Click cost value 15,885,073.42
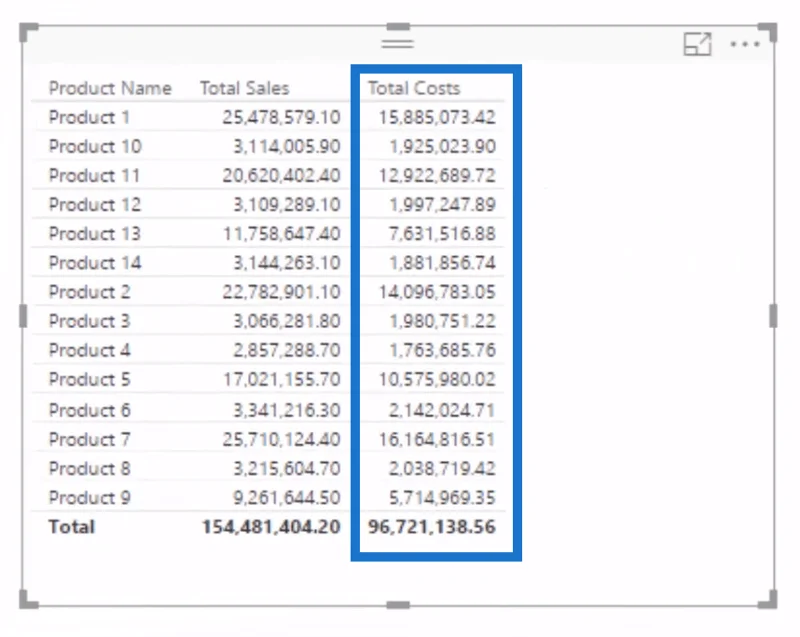Viewport: 800px width, 637px height. pos(437,117)
